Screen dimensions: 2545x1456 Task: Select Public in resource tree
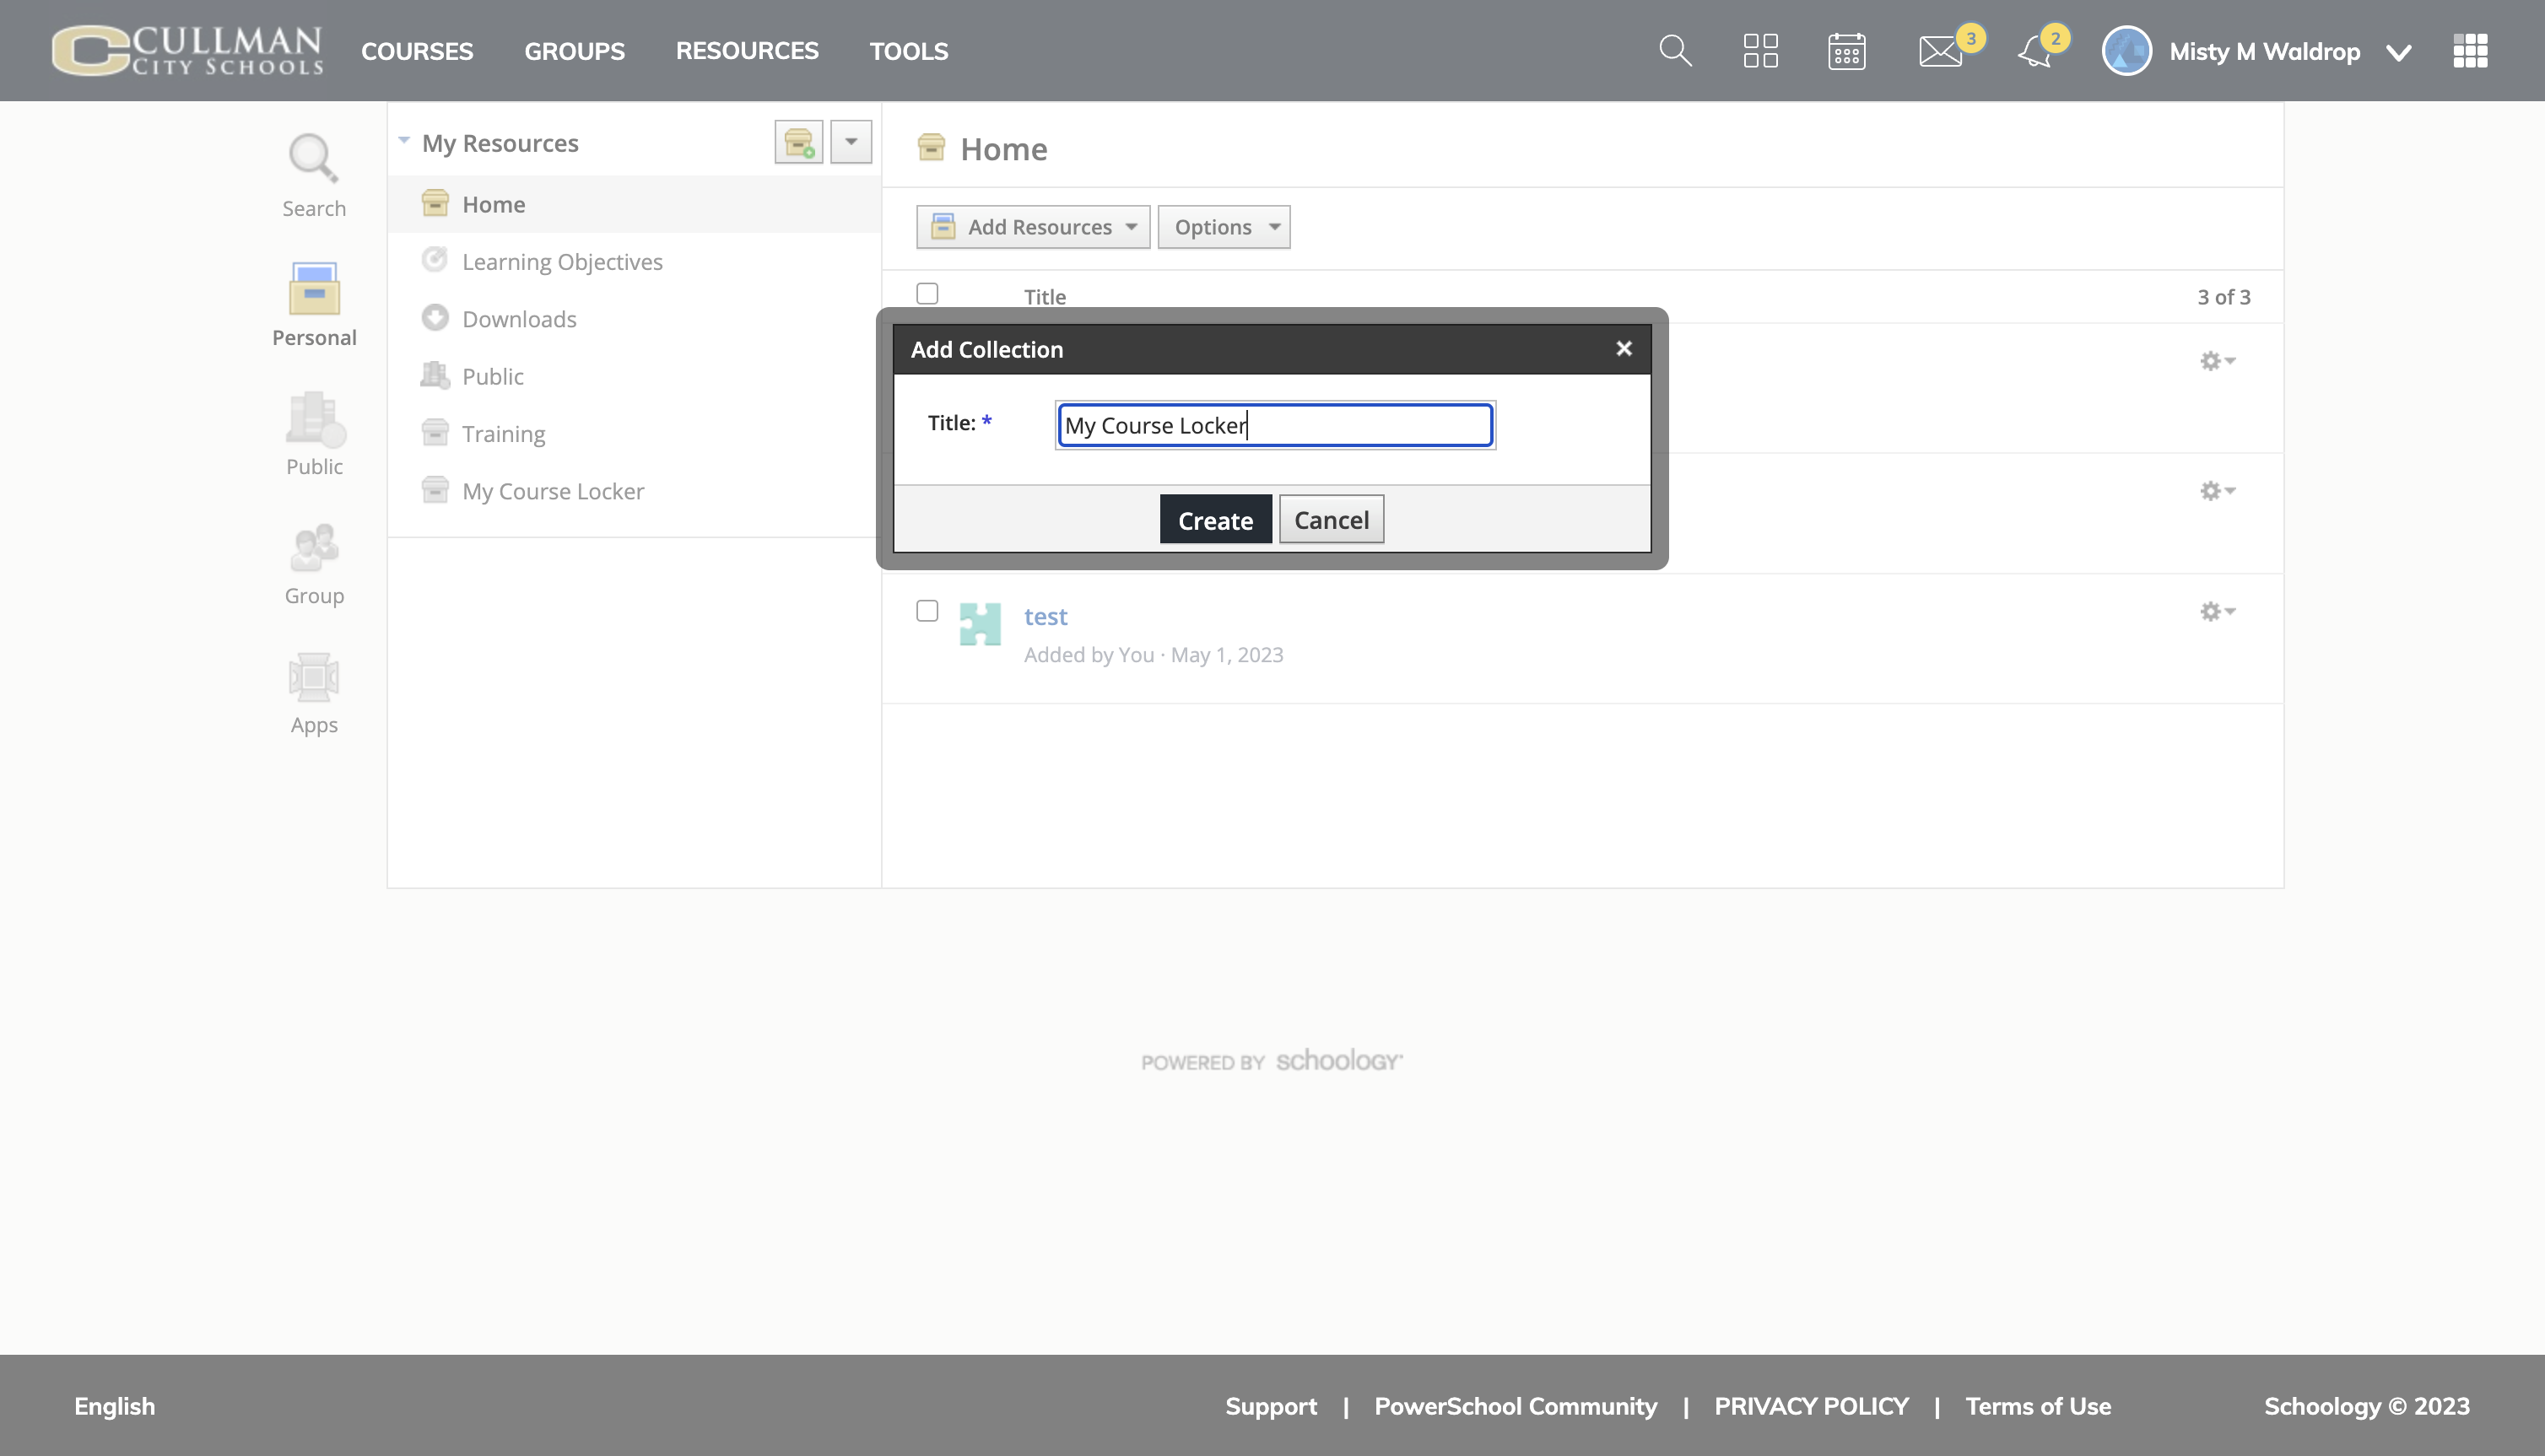tap(634, 376)
